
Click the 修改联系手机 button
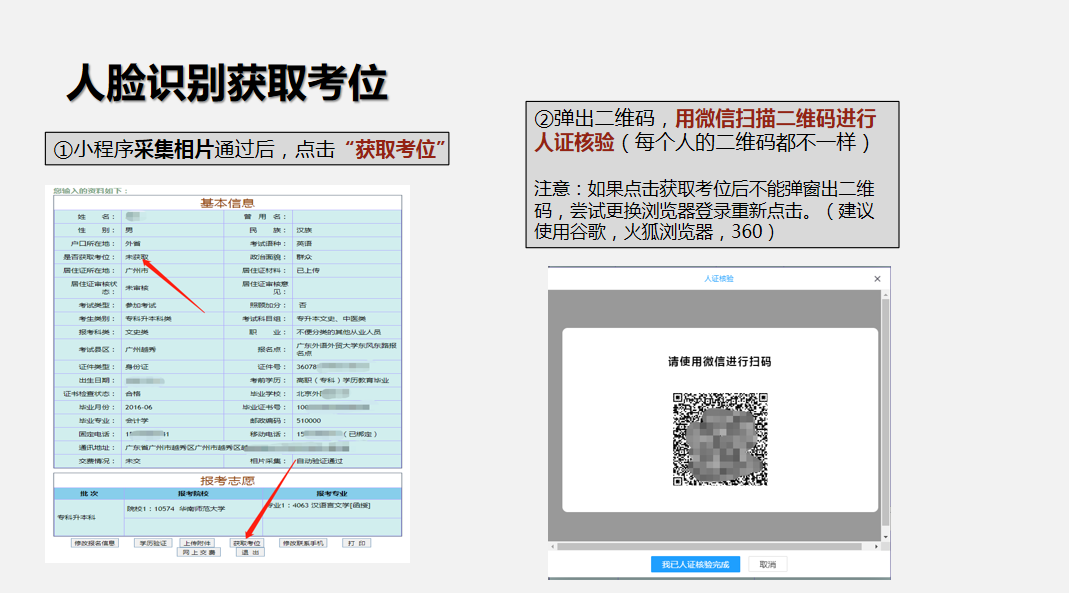pyautogui.click(x=304, y=543)
